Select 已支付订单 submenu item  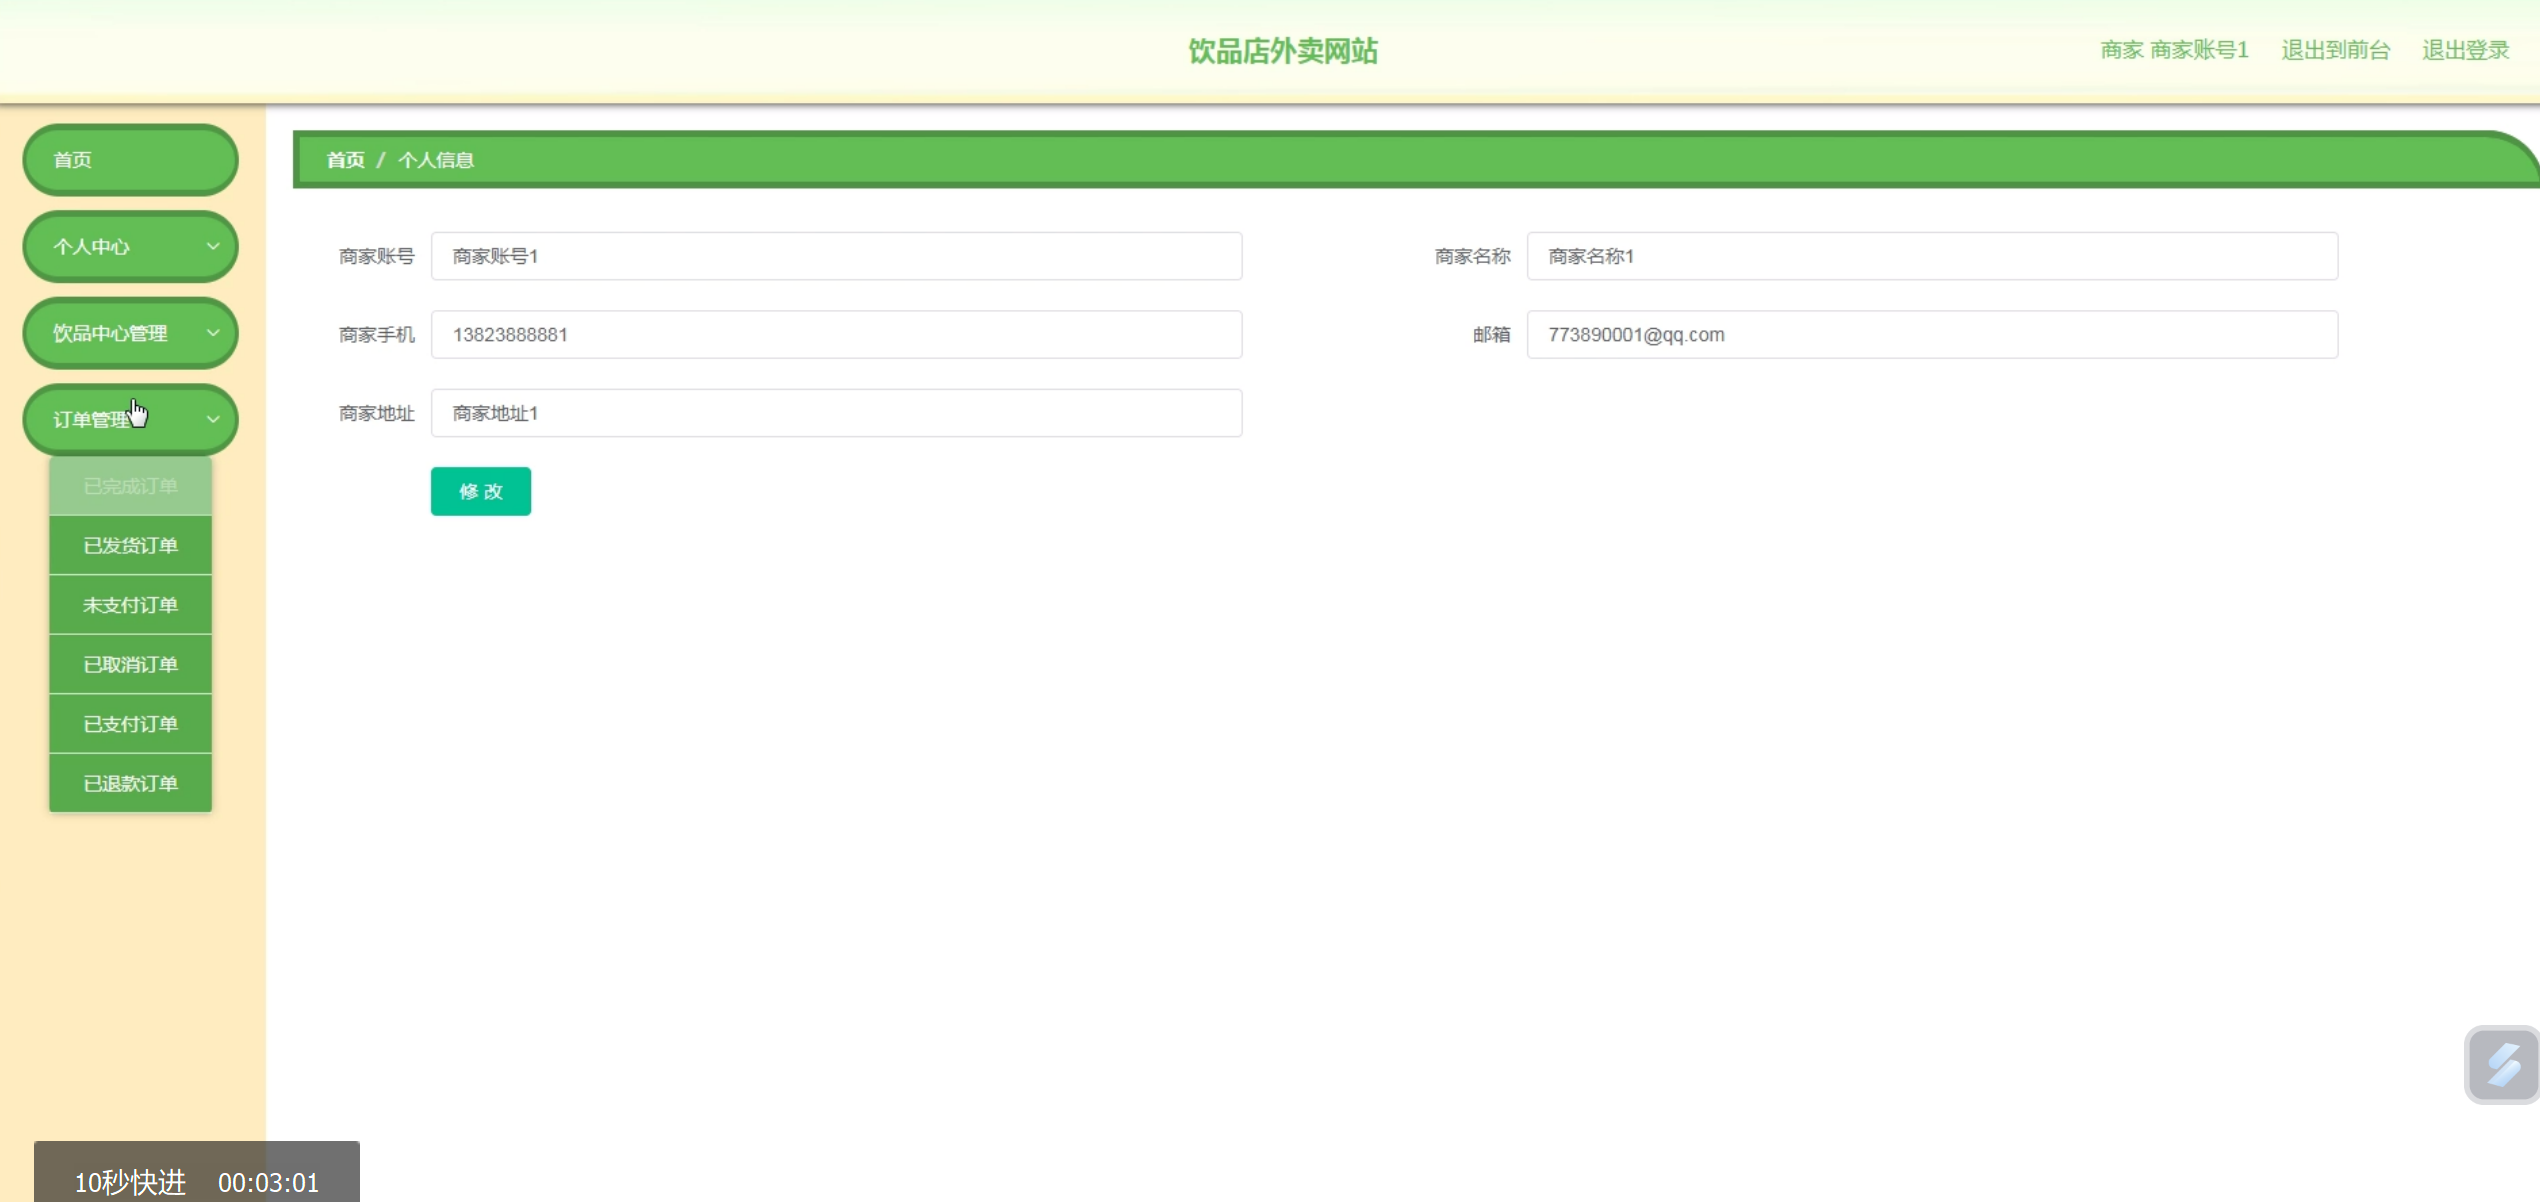pyautogui.click(x=130, y=724)
